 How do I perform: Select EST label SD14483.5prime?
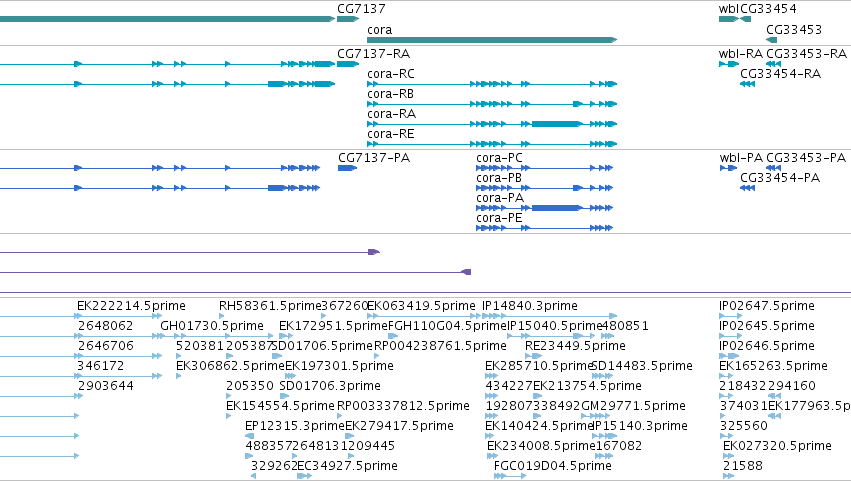pyautogui.click(x=642, y=366)
